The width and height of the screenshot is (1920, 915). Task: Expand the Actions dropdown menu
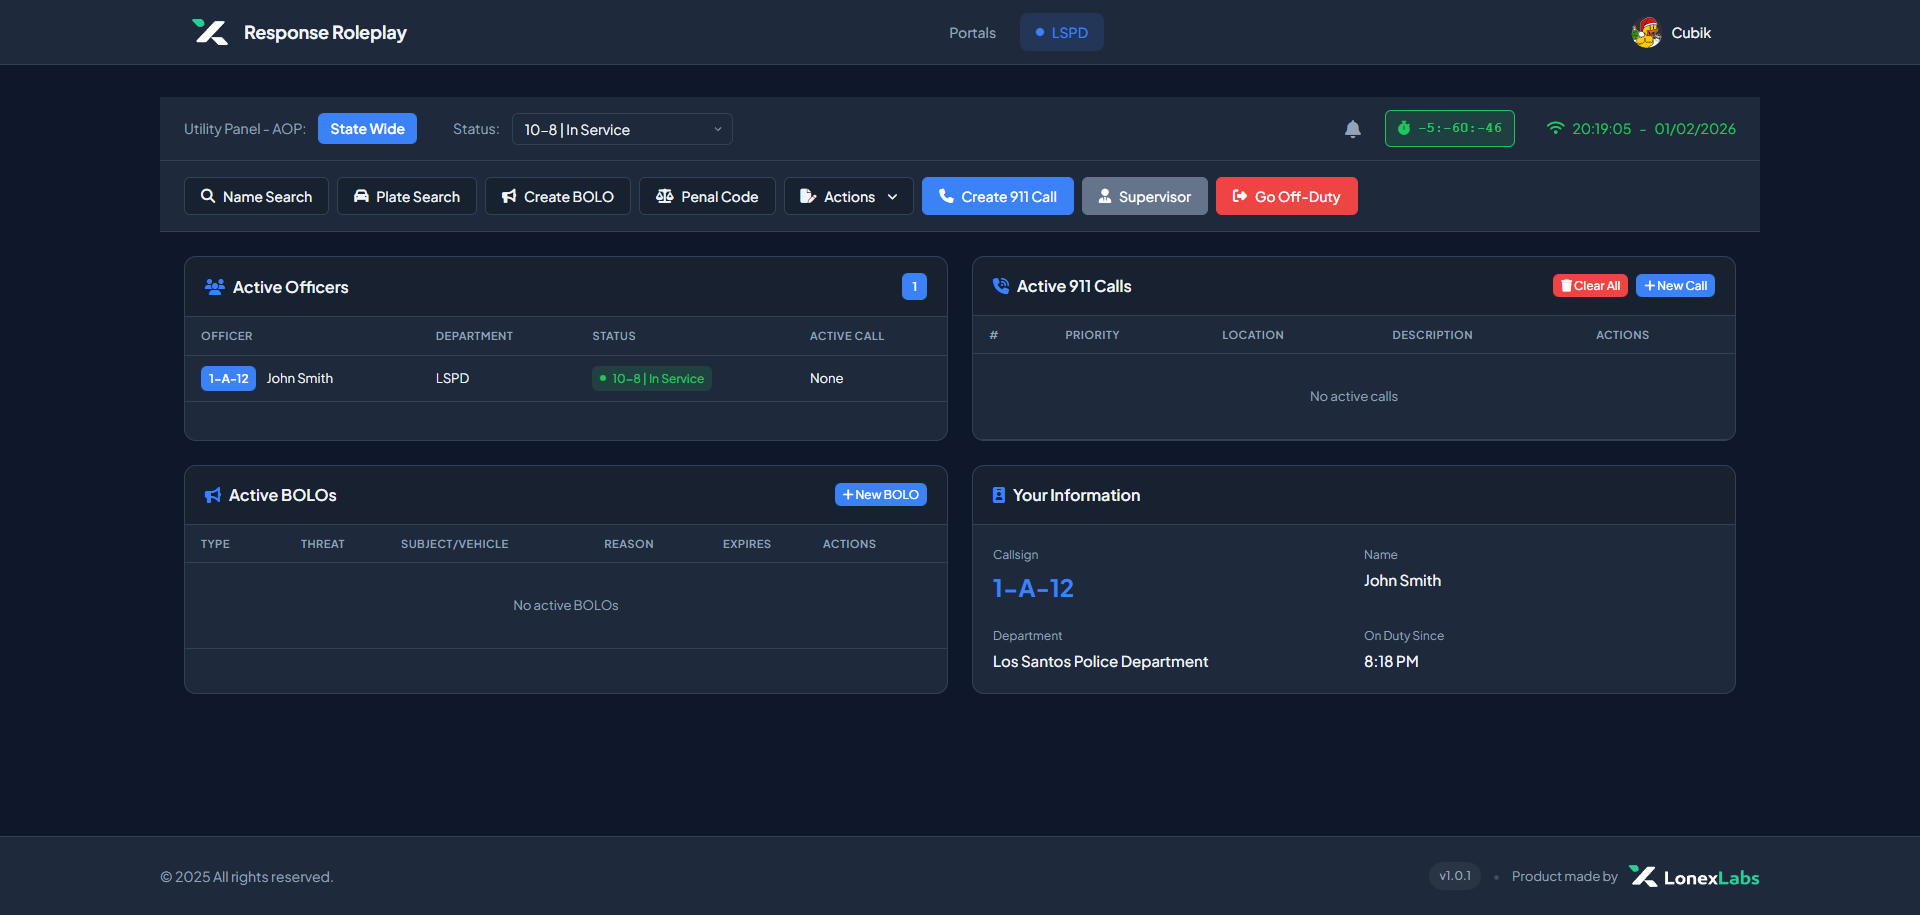click(848, 196)
